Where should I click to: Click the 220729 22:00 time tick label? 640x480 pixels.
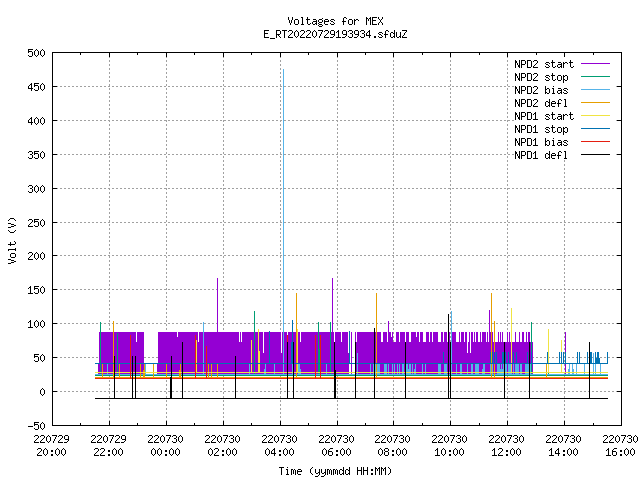(109, 446)
